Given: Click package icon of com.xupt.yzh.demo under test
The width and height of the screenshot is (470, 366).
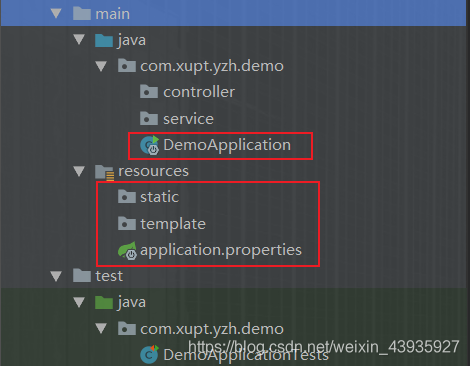Looking at the screenshot, I should [x=127, y=328].
